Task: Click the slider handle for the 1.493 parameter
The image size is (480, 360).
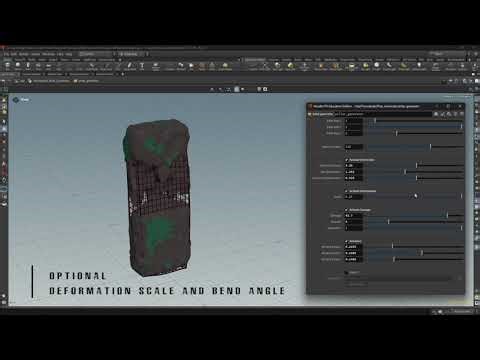Action: 405,172
